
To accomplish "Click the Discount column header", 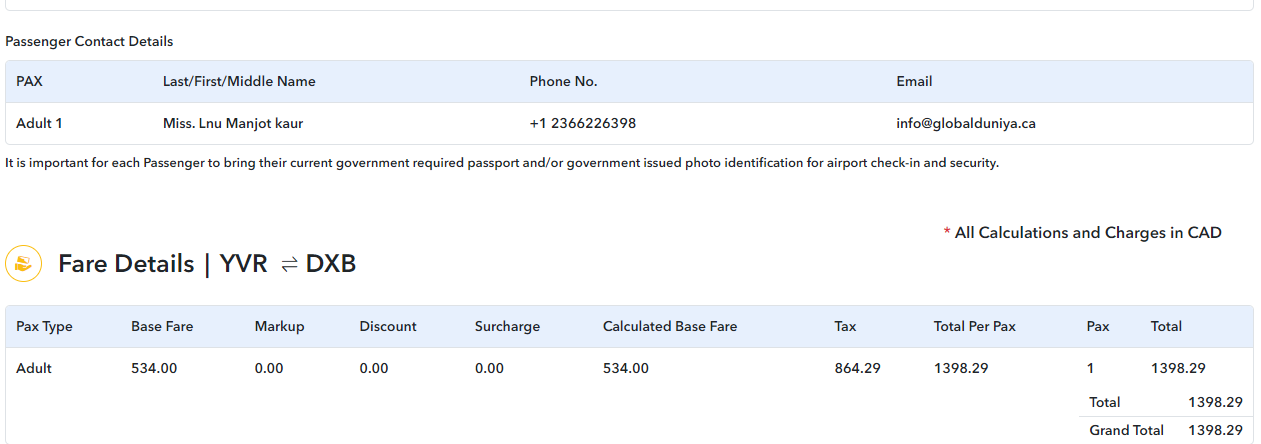I will 388,326.
